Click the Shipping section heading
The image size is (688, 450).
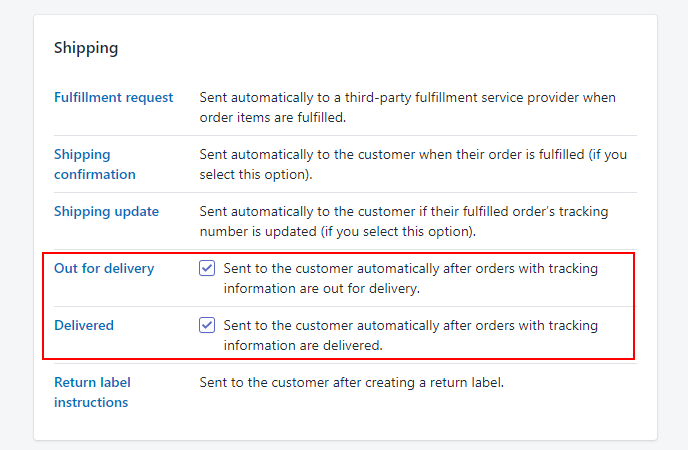tap(86, 48)
